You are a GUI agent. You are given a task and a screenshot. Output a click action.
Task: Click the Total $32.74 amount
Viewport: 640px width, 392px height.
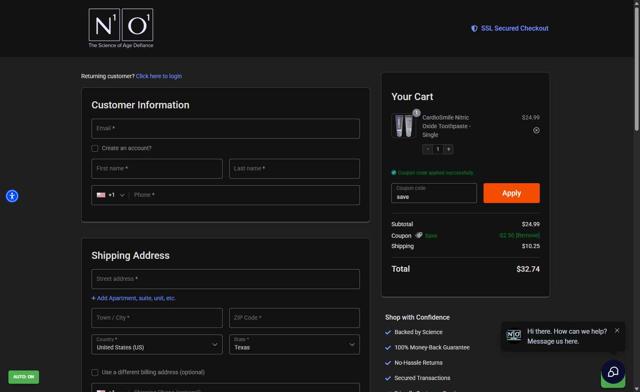(528, 269)
